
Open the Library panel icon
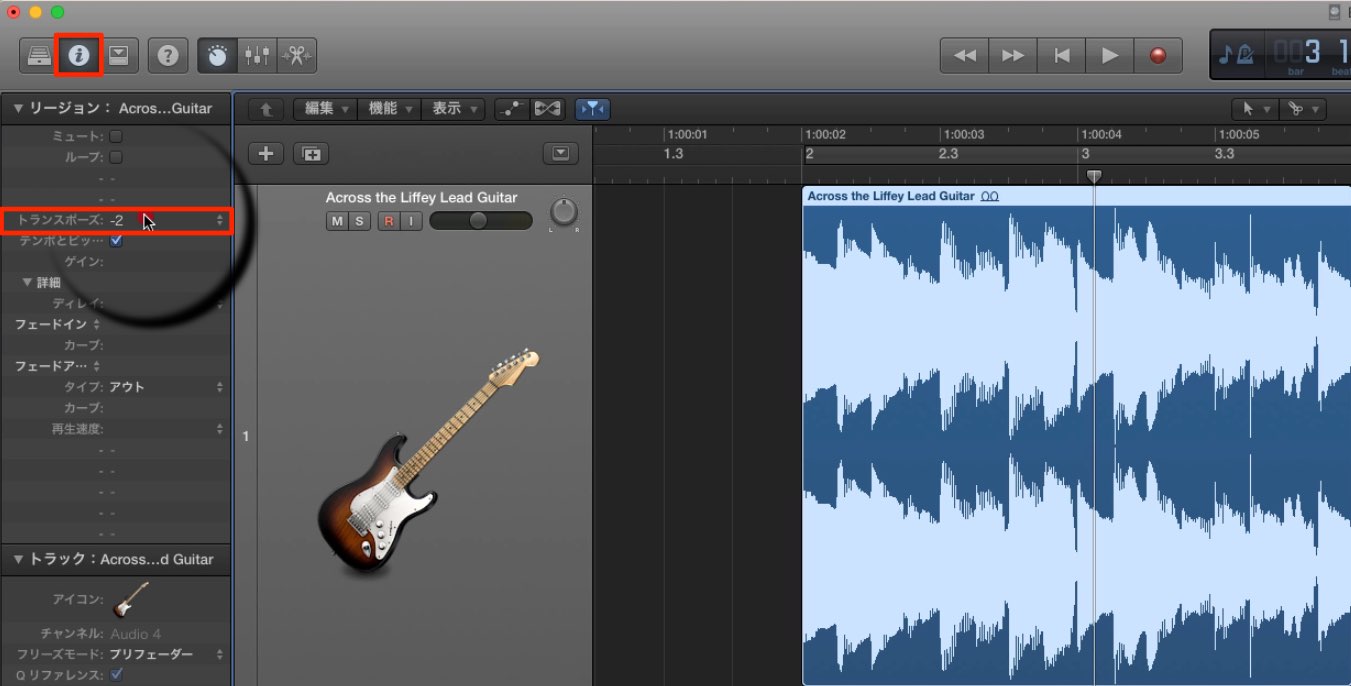click(39, 55)
